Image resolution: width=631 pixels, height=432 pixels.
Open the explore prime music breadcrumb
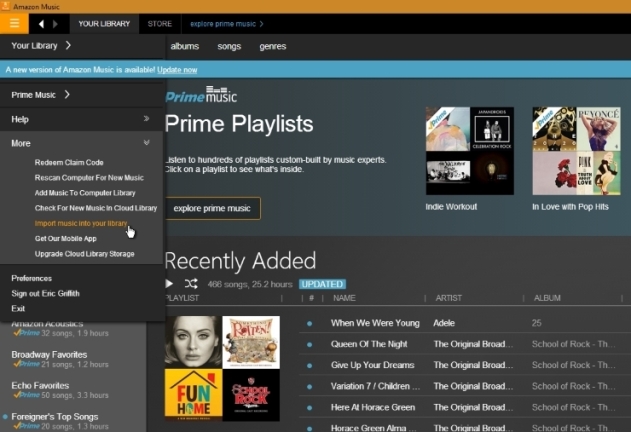227,24
